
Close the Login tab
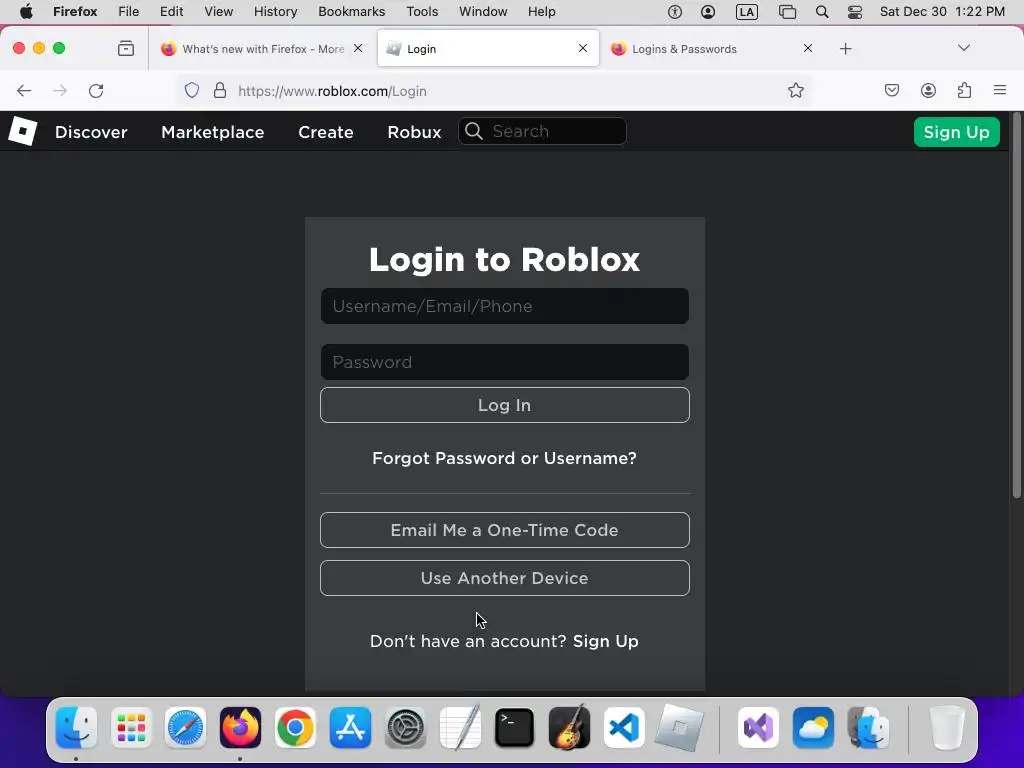pos(583,48)
